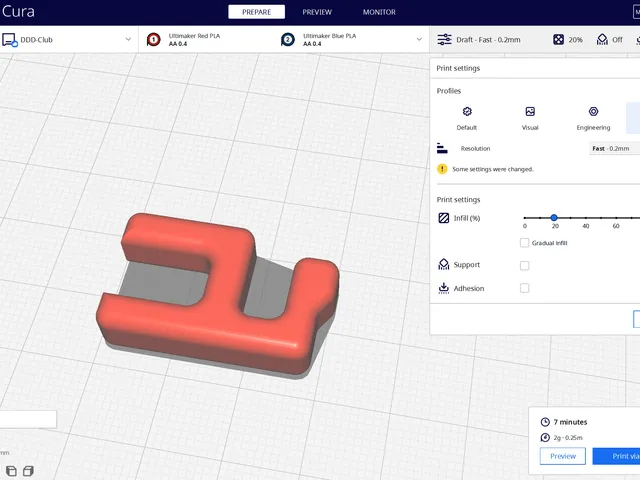Click the Preview button
This screenshot has height=480, width=640.
point(563,456)
